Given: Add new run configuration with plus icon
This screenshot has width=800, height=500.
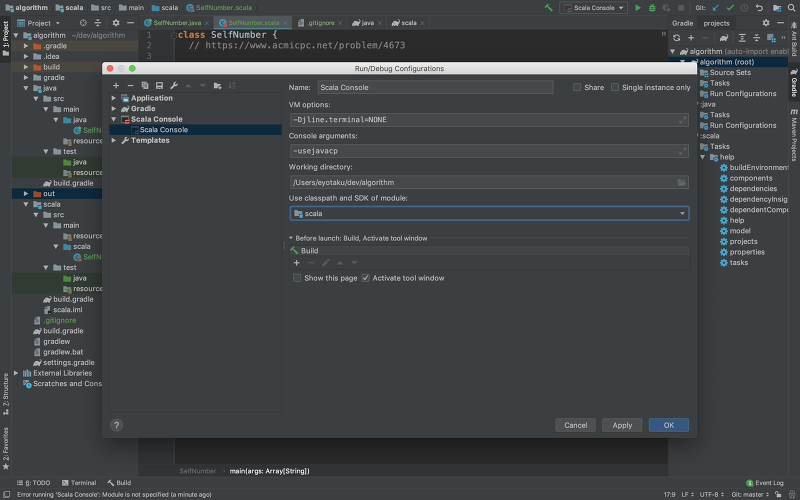Looking at the screenshot, I should pyautogui.click(x=116, y=86).
